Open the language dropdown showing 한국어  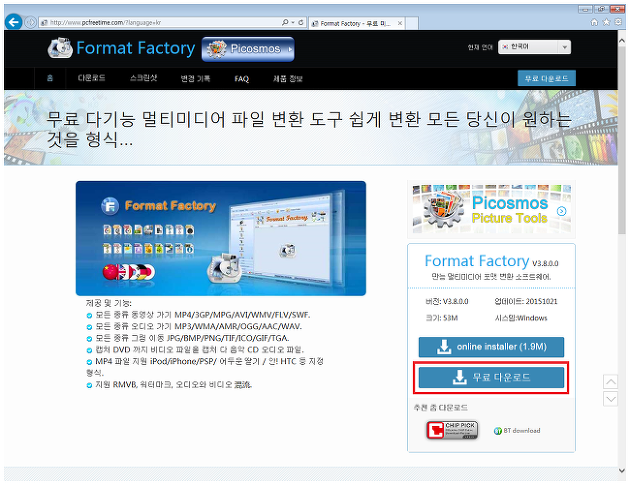point(534,47)
